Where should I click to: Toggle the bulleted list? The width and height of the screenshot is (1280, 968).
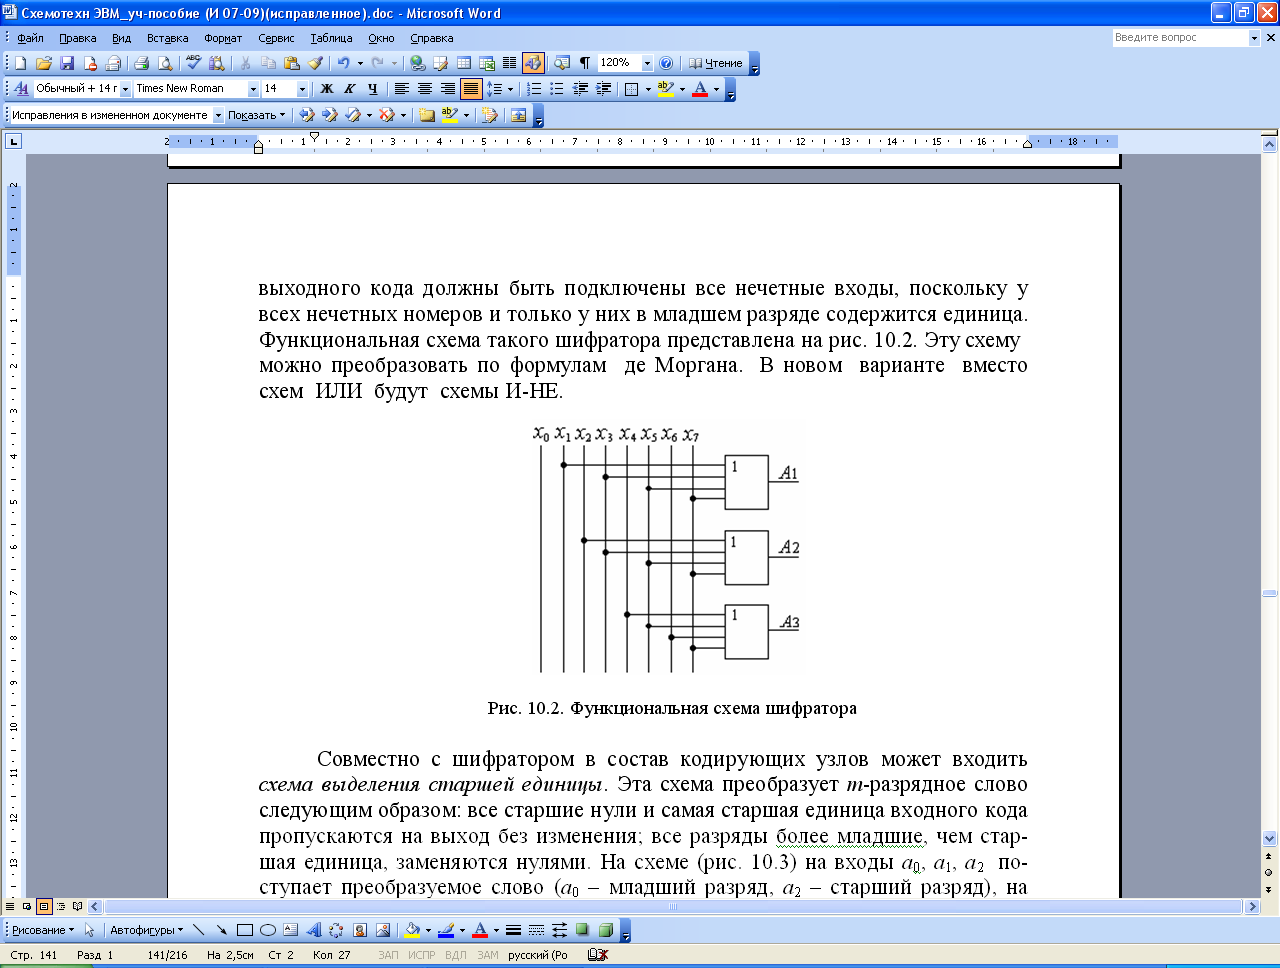[x=557, y=89]
